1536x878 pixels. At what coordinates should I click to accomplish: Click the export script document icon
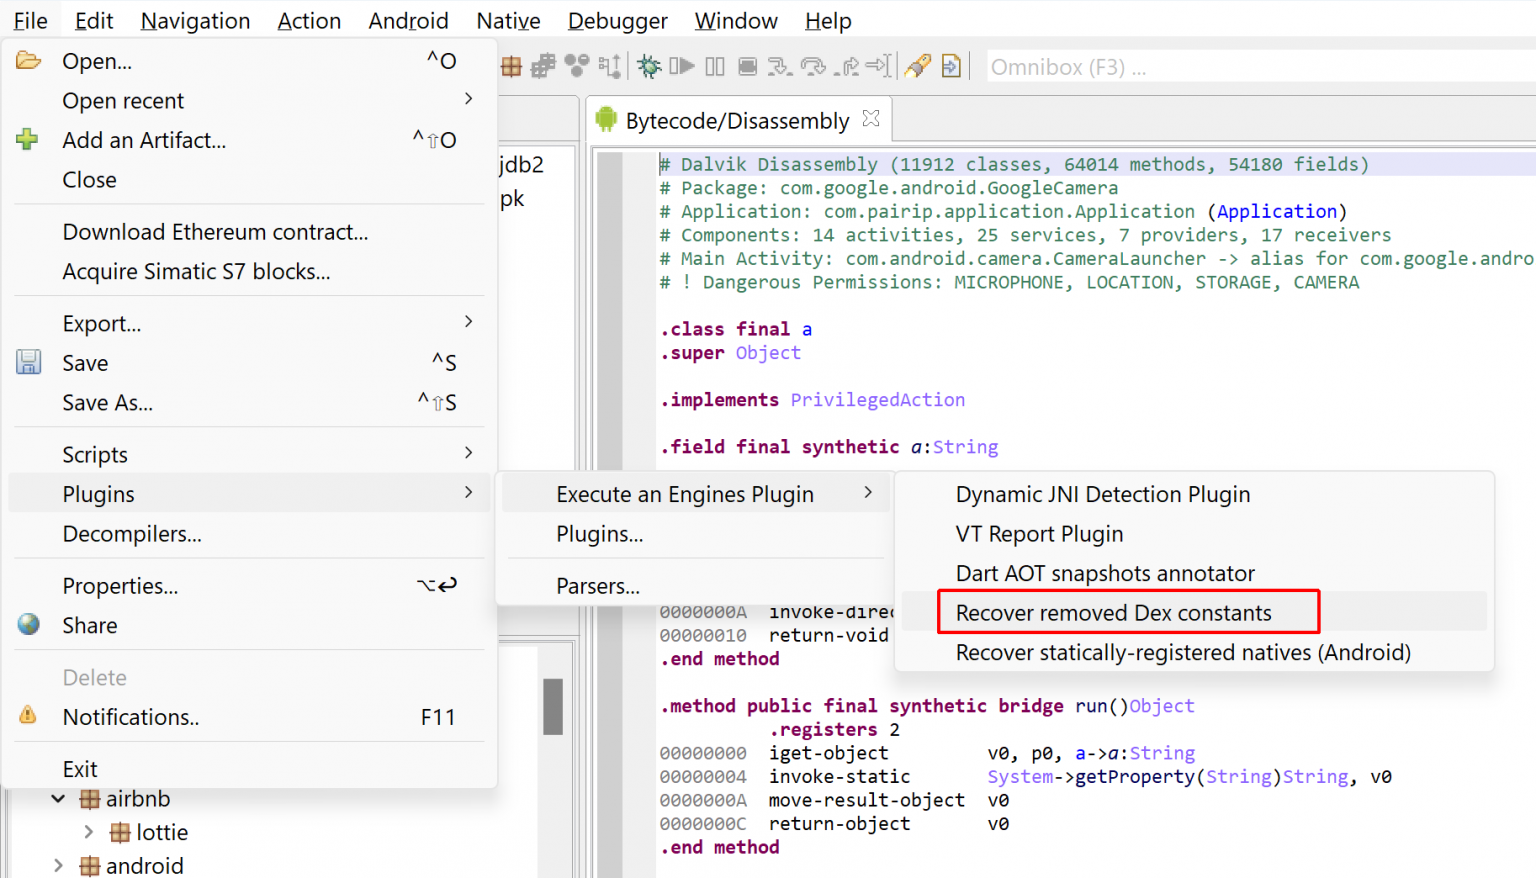click(x=950, y=66)
